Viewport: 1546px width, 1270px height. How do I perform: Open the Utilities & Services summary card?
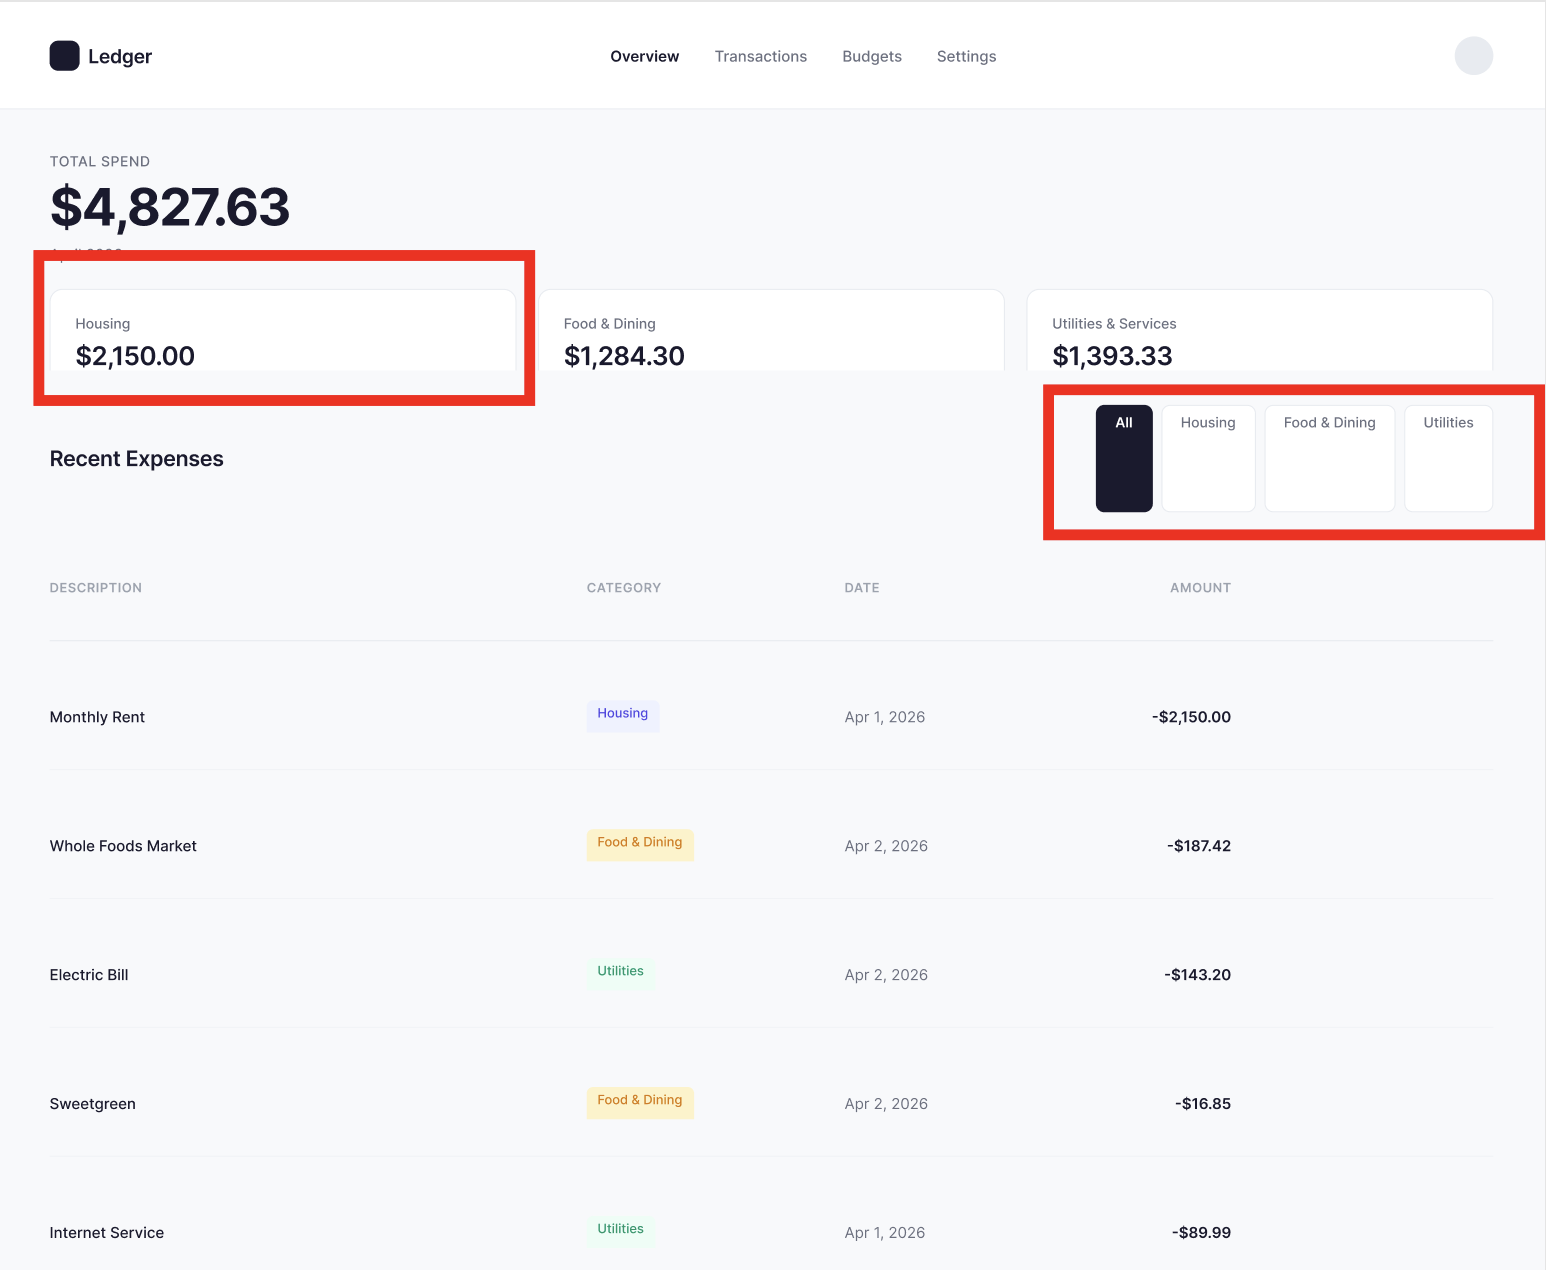point(1259,332)
